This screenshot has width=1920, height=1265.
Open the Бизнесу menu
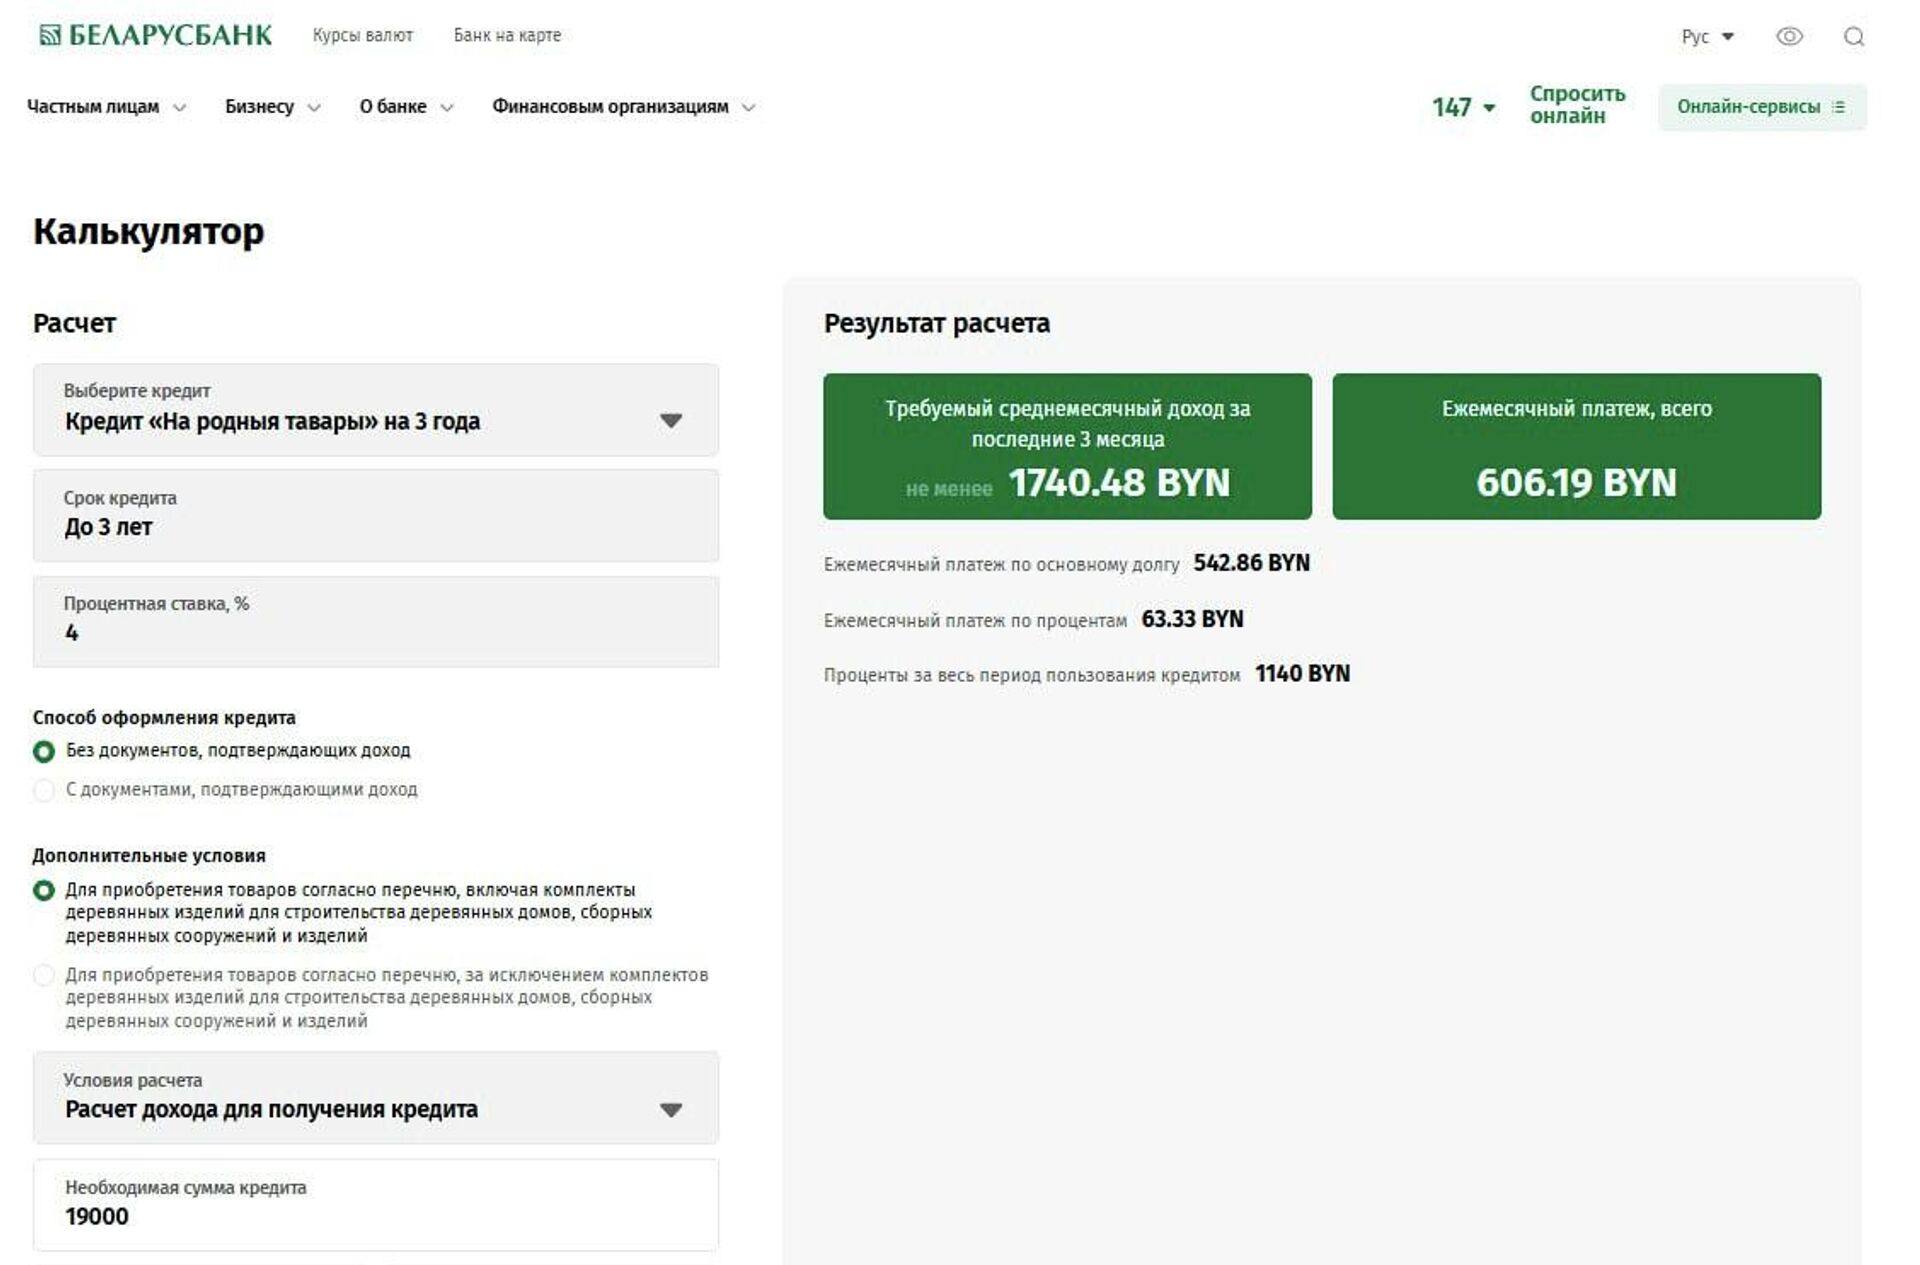tap(259, 107)
